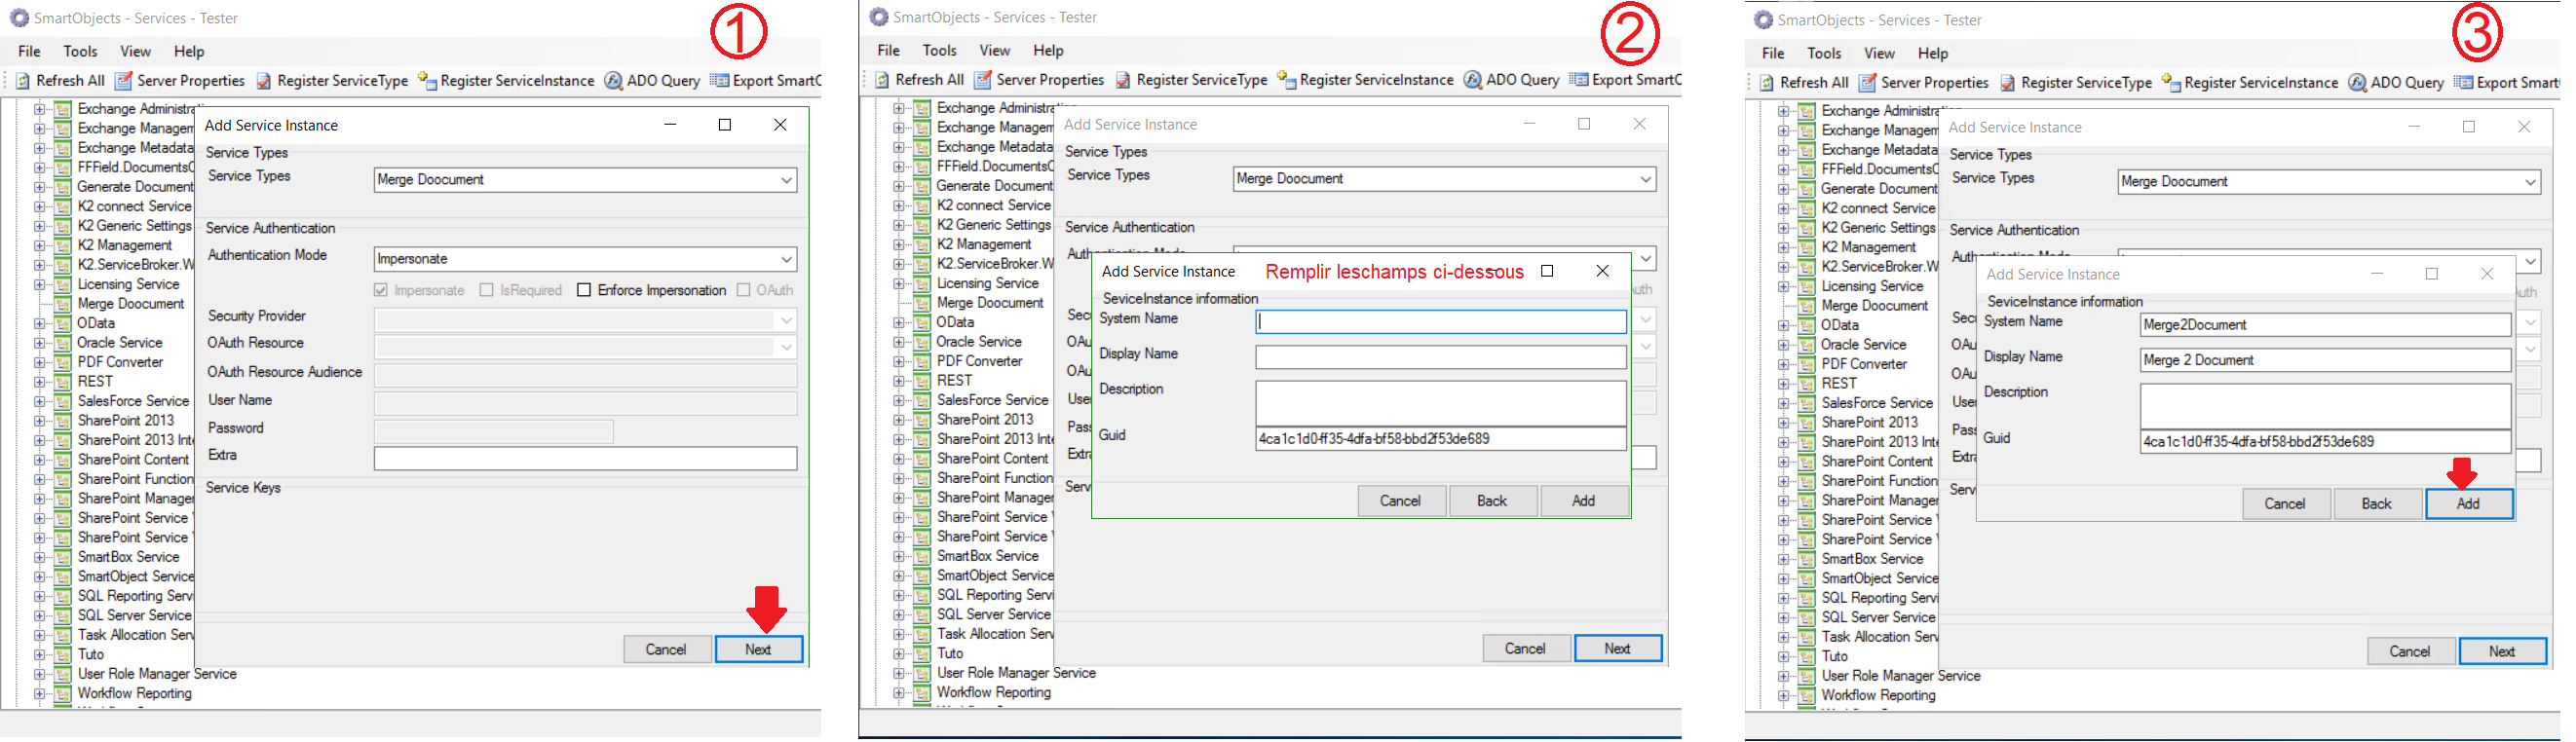
Task: Click Register ServiceType icon in step 2 toolbar
Action: (1123, 80)
